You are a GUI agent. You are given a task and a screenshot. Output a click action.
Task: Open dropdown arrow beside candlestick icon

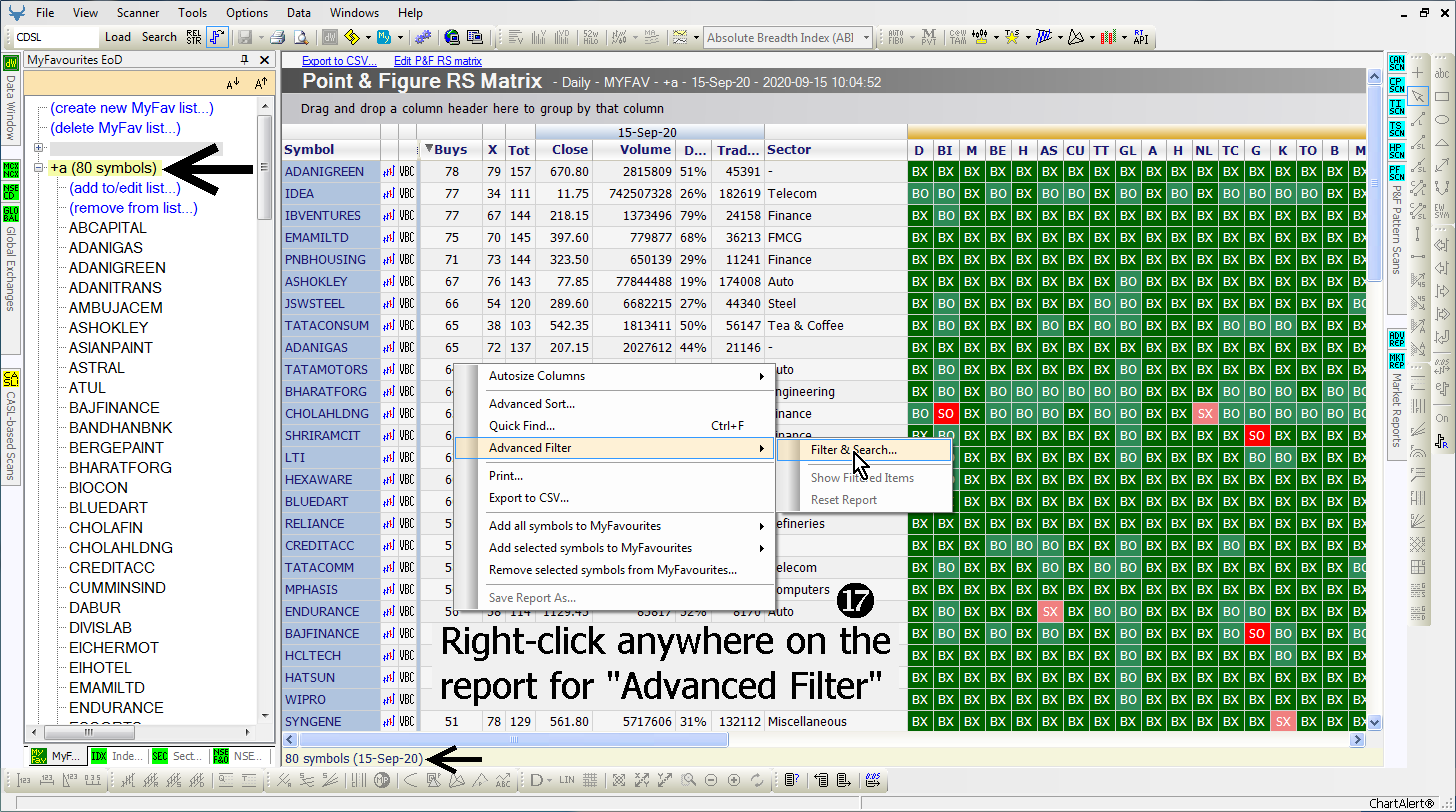pos(1123,37)
